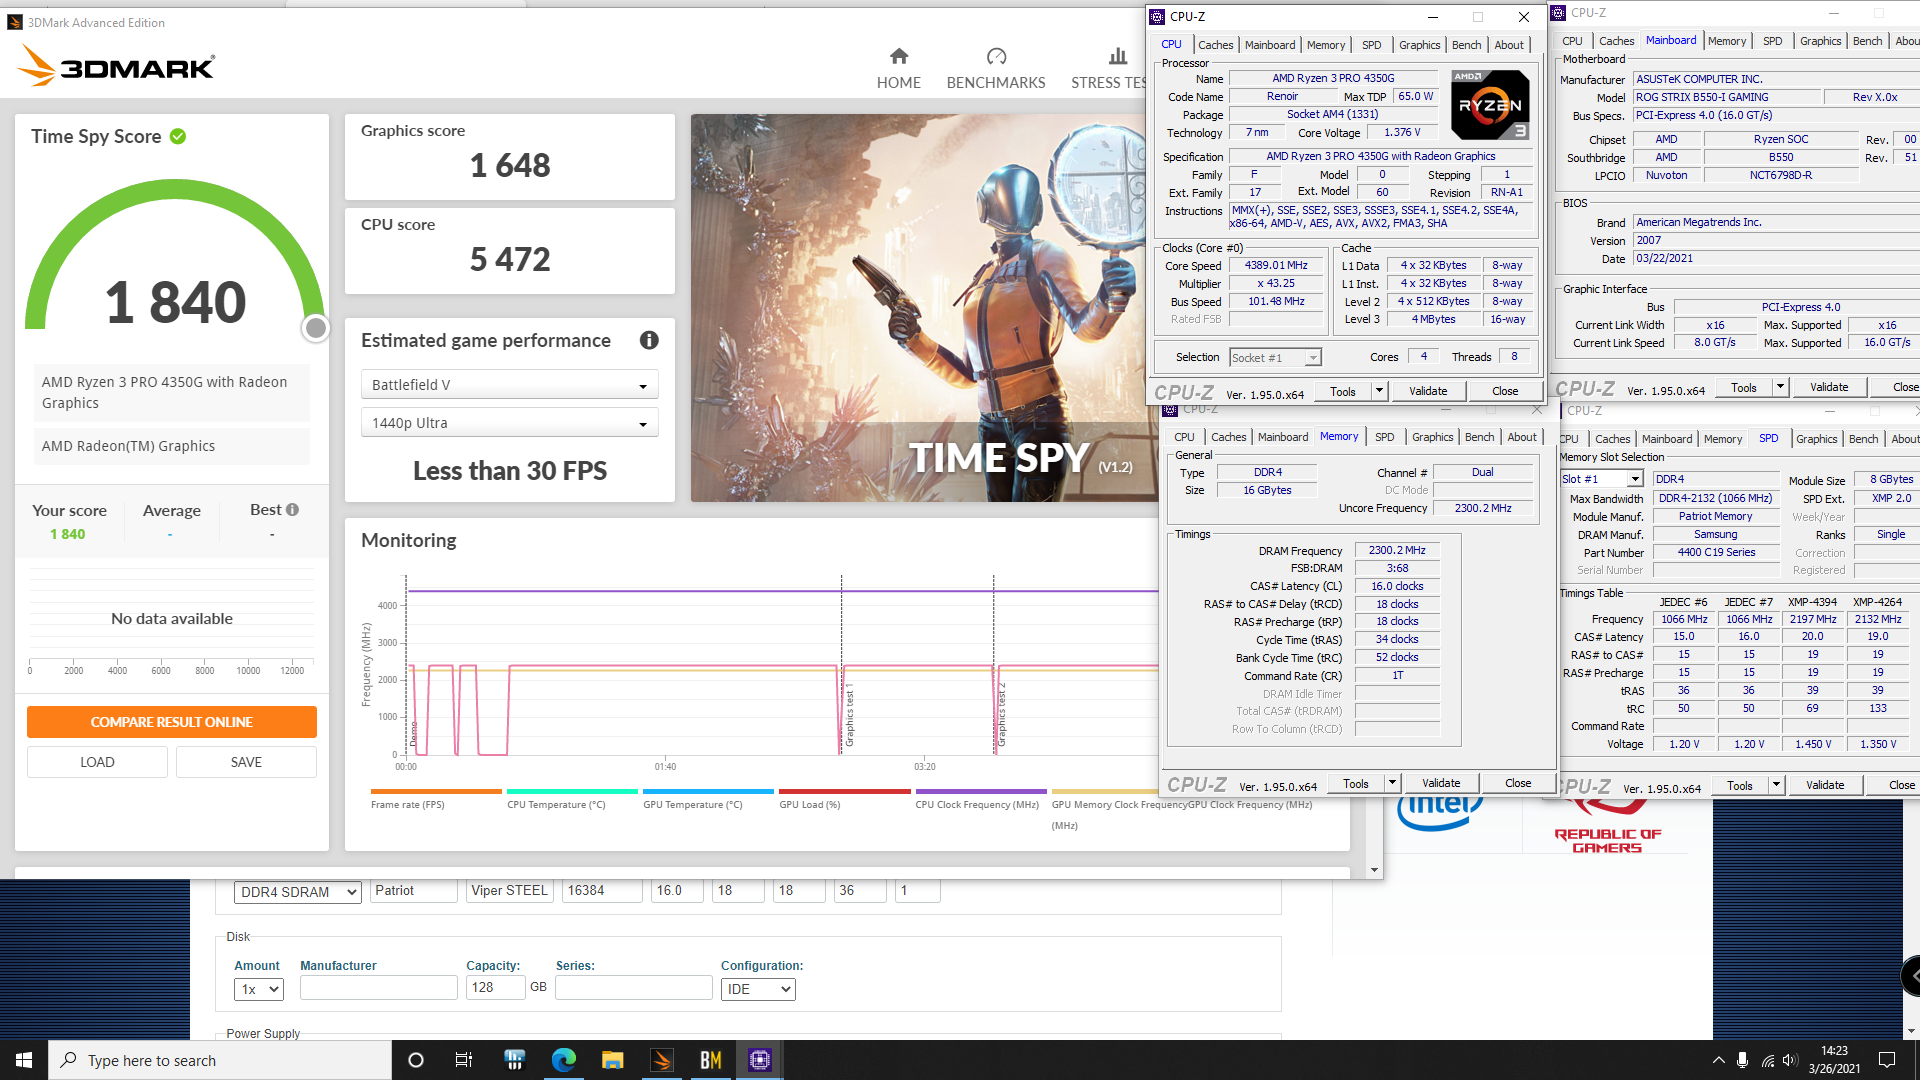Click COMPARE RESULT ONLINE button
Viewport: 1920px width, 1080px height.
172,722
